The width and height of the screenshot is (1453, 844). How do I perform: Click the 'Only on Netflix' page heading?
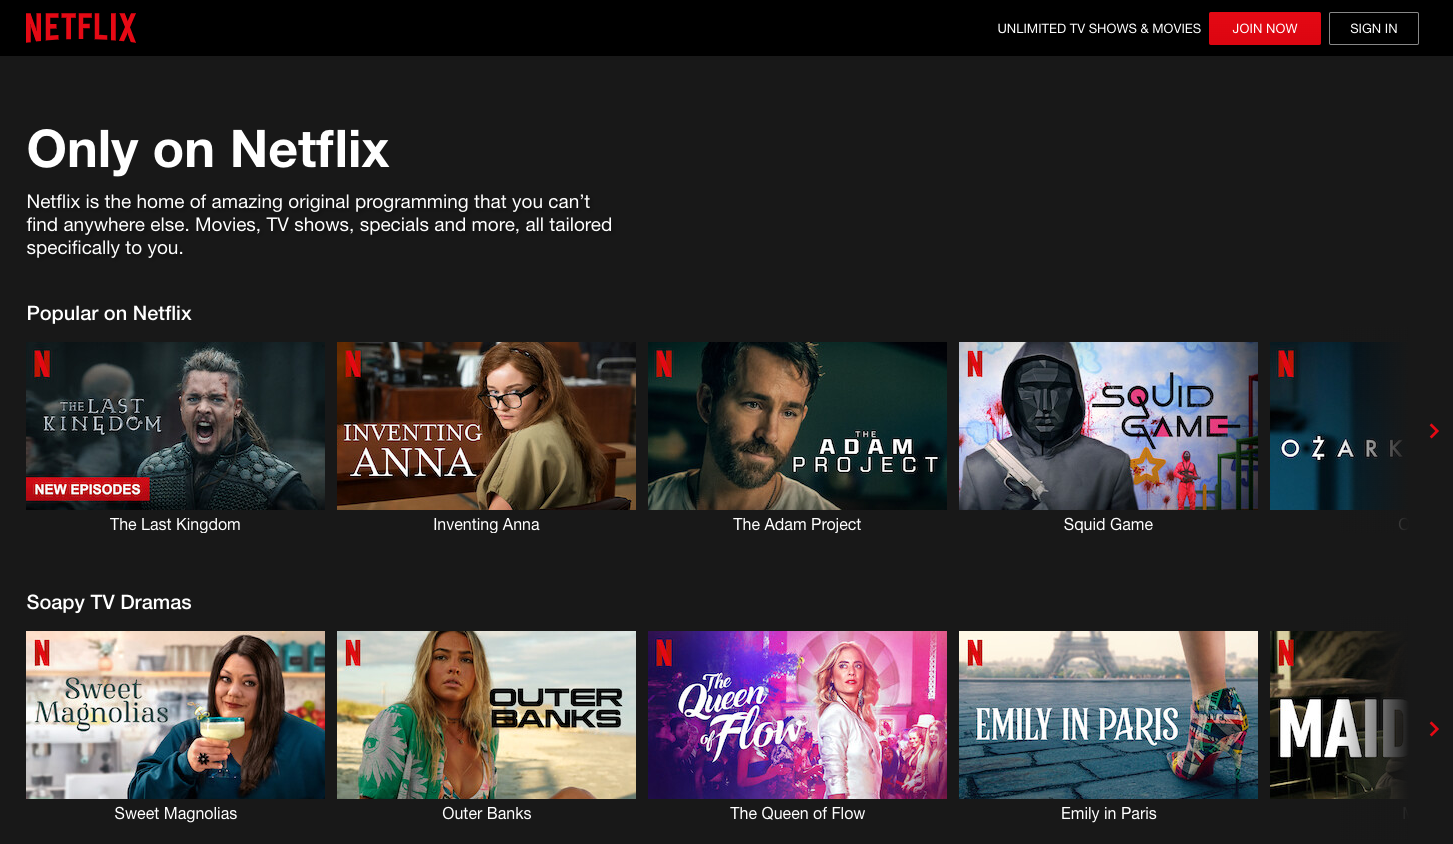[x=208, y=149]
